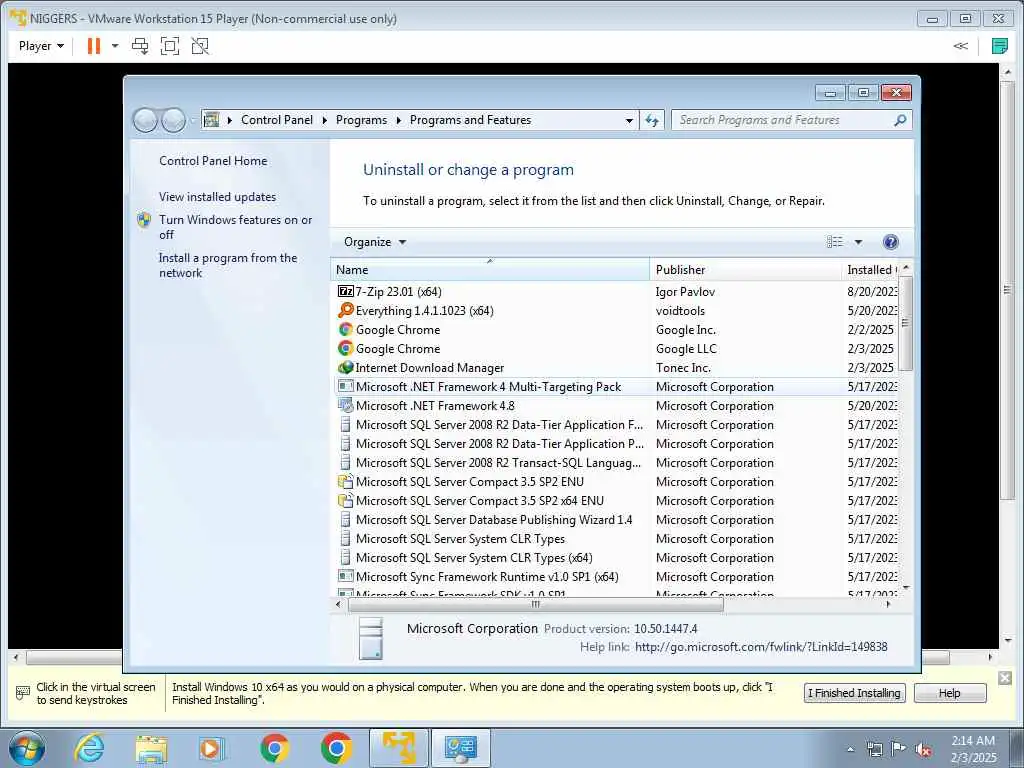Toggle Unity mode icon in VMware toolbar
This screenshot has height=768, width=1024.
(200, 46)
